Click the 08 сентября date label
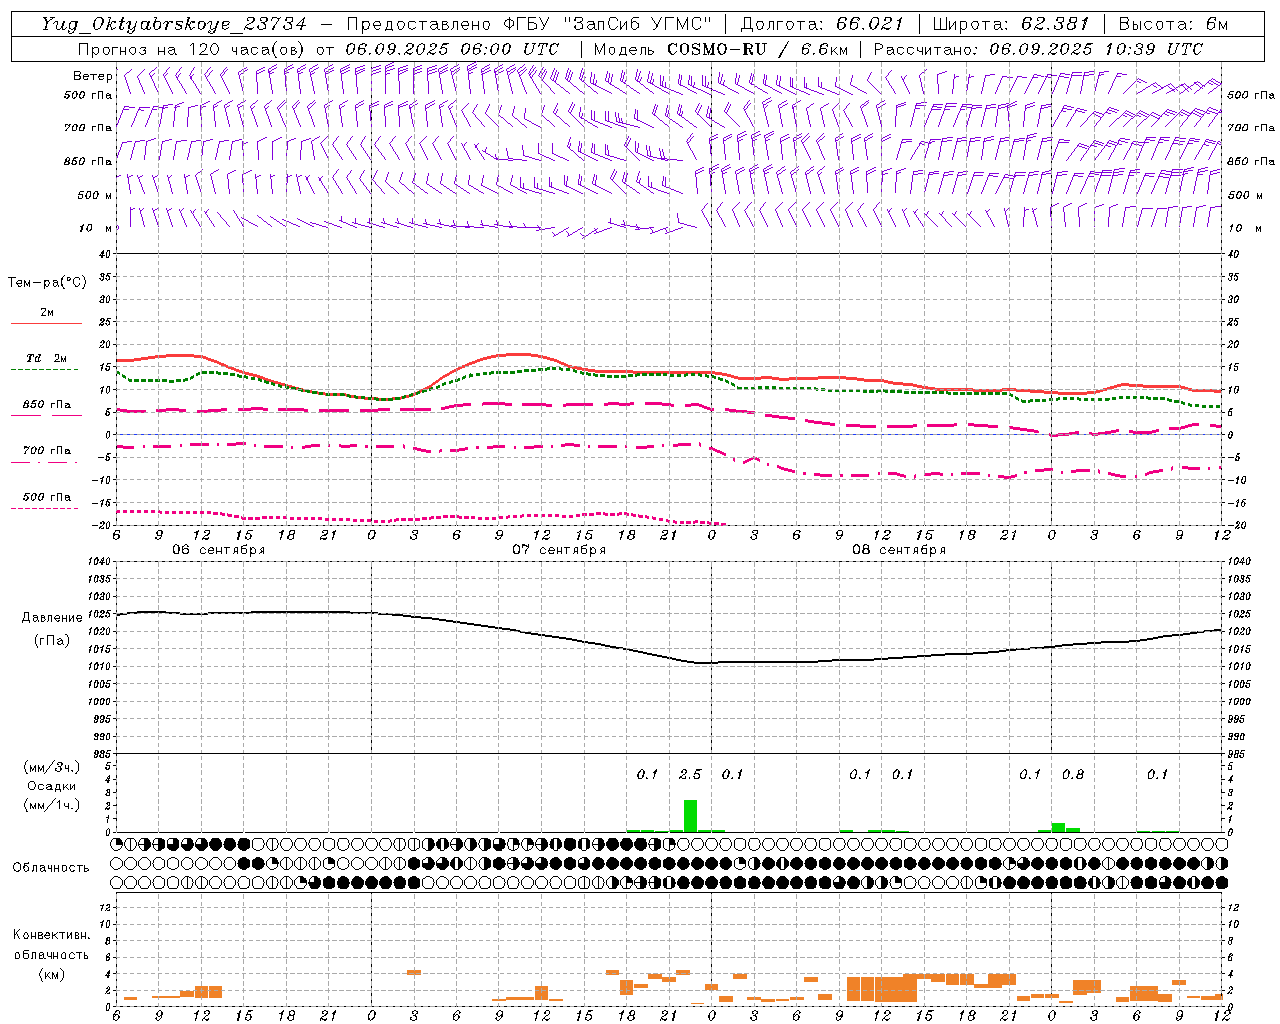 point(899,550)
